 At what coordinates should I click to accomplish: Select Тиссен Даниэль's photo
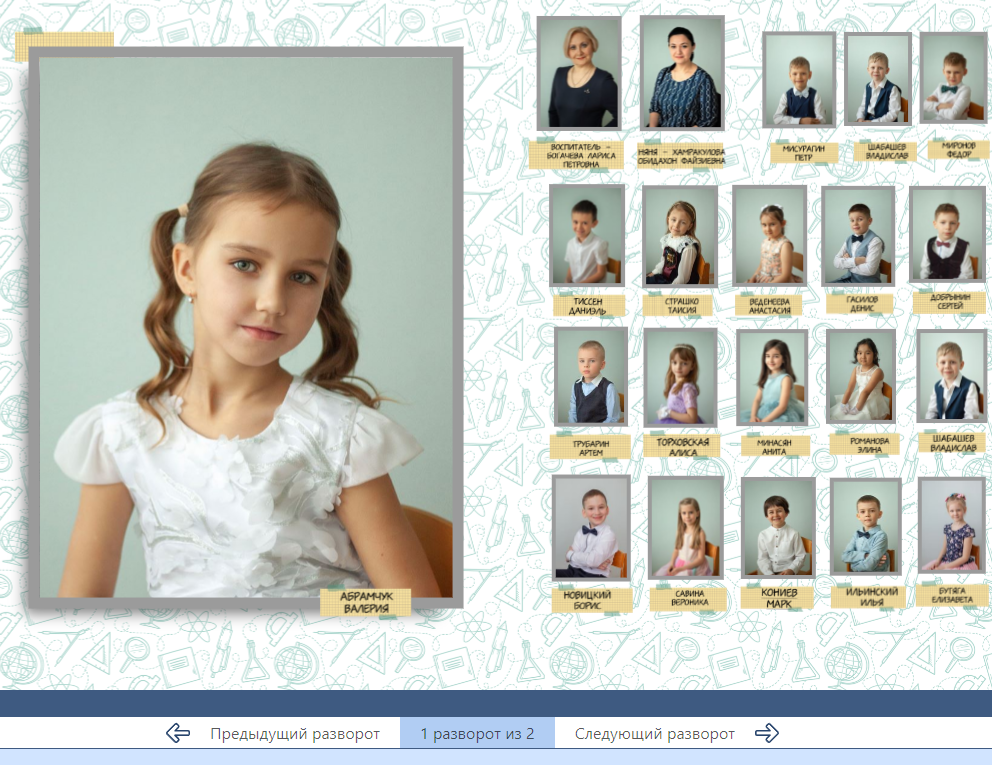pyautogui.click(x=587, y=235)
